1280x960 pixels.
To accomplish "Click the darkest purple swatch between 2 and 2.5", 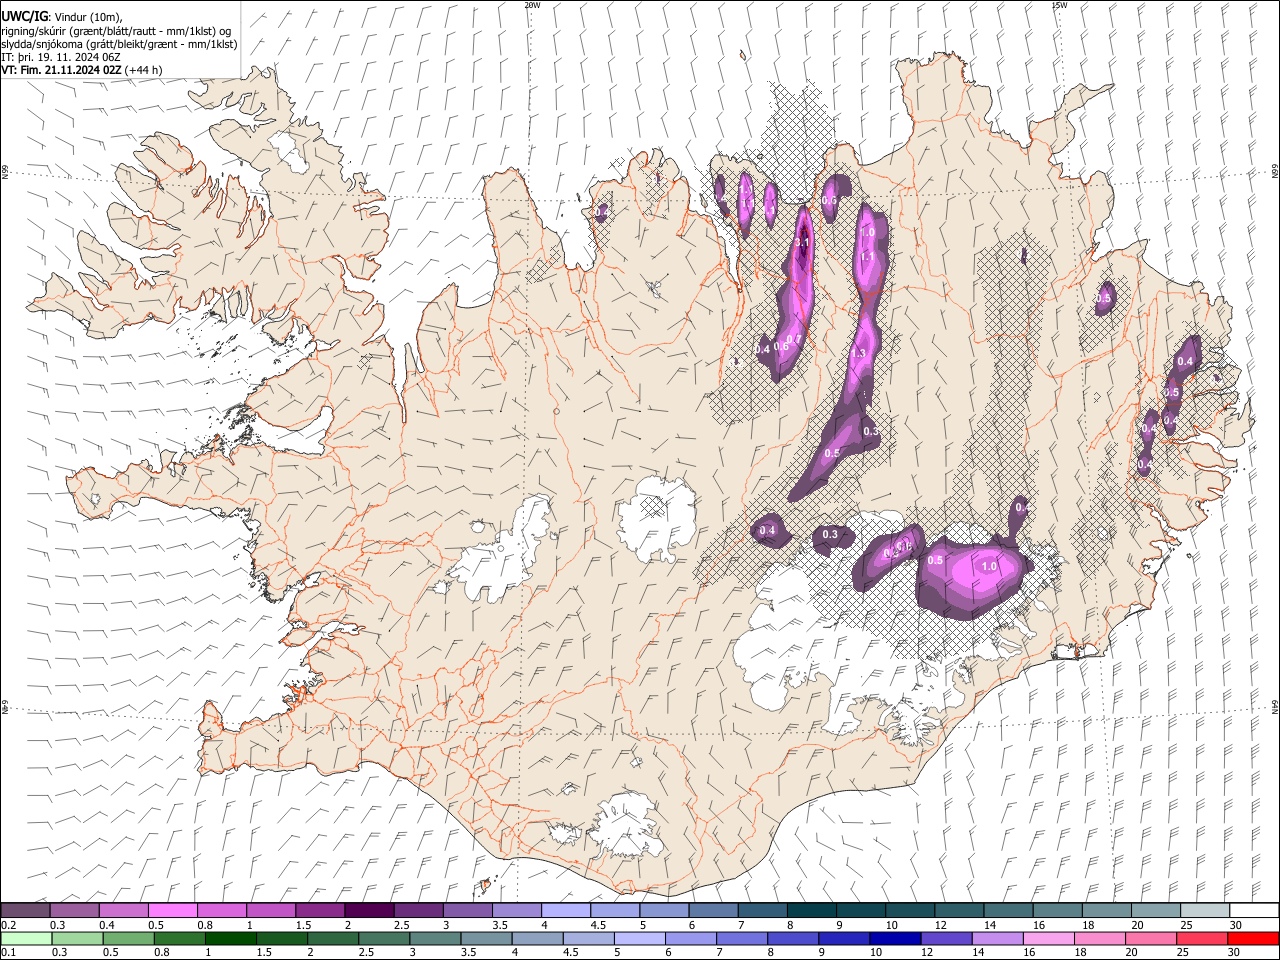I will point(369,910).
